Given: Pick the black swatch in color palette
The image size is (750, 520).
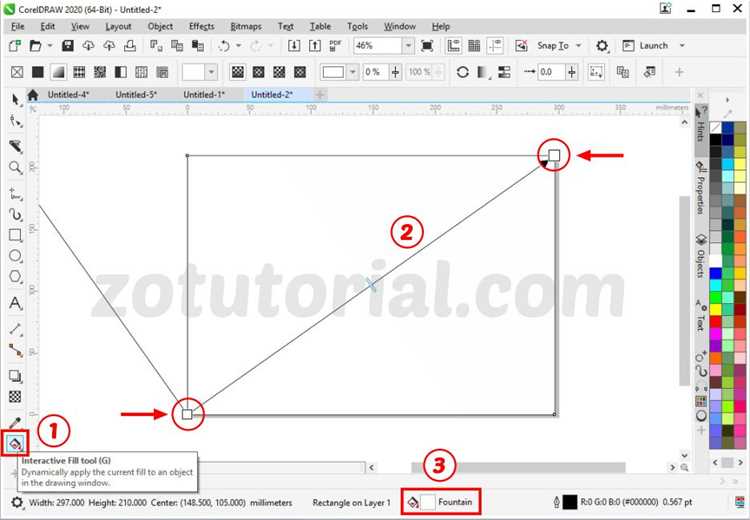Looking at the screenshot, I should click(x=715, y=139).
